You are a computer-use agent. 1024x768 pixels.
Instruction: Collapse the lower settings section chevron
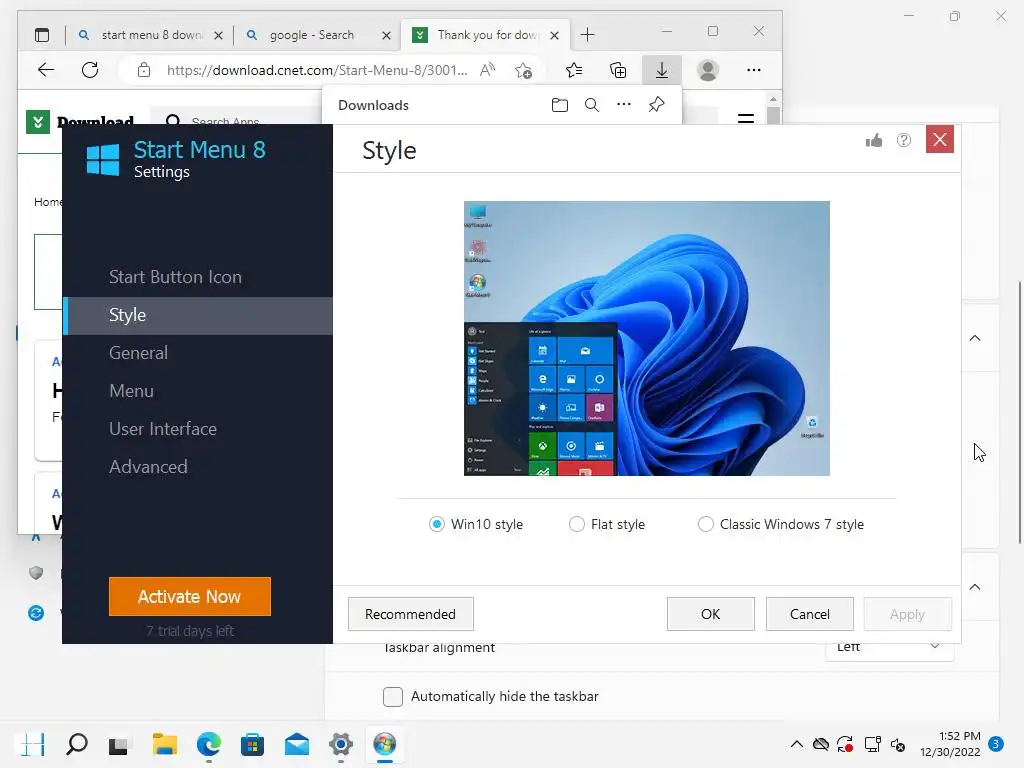pos(975,586)
